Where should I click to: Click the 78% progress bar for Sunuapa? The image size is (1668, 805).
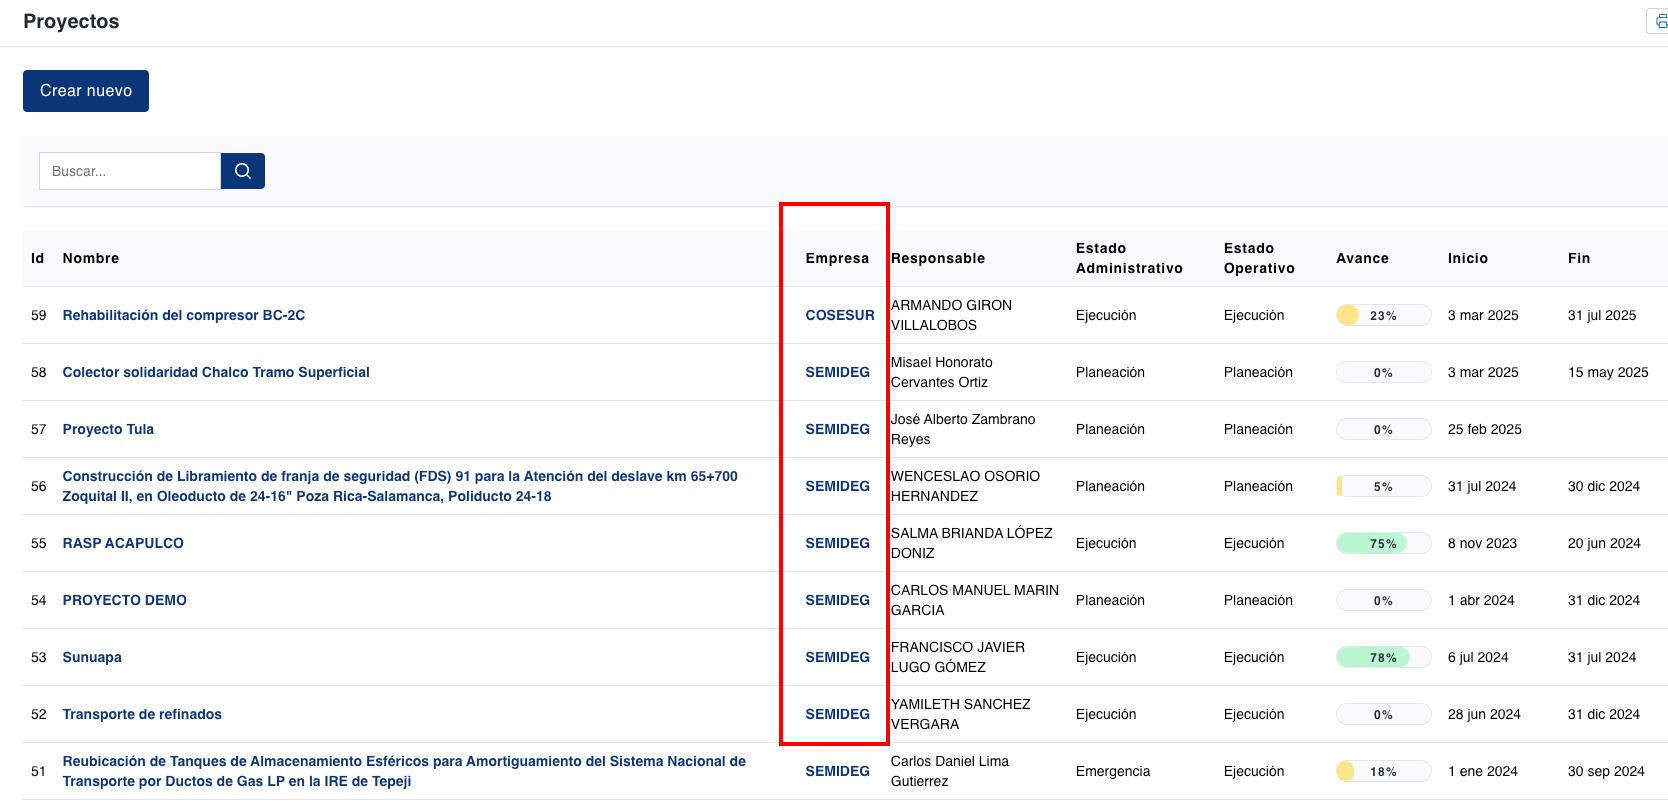(1383, 657)
